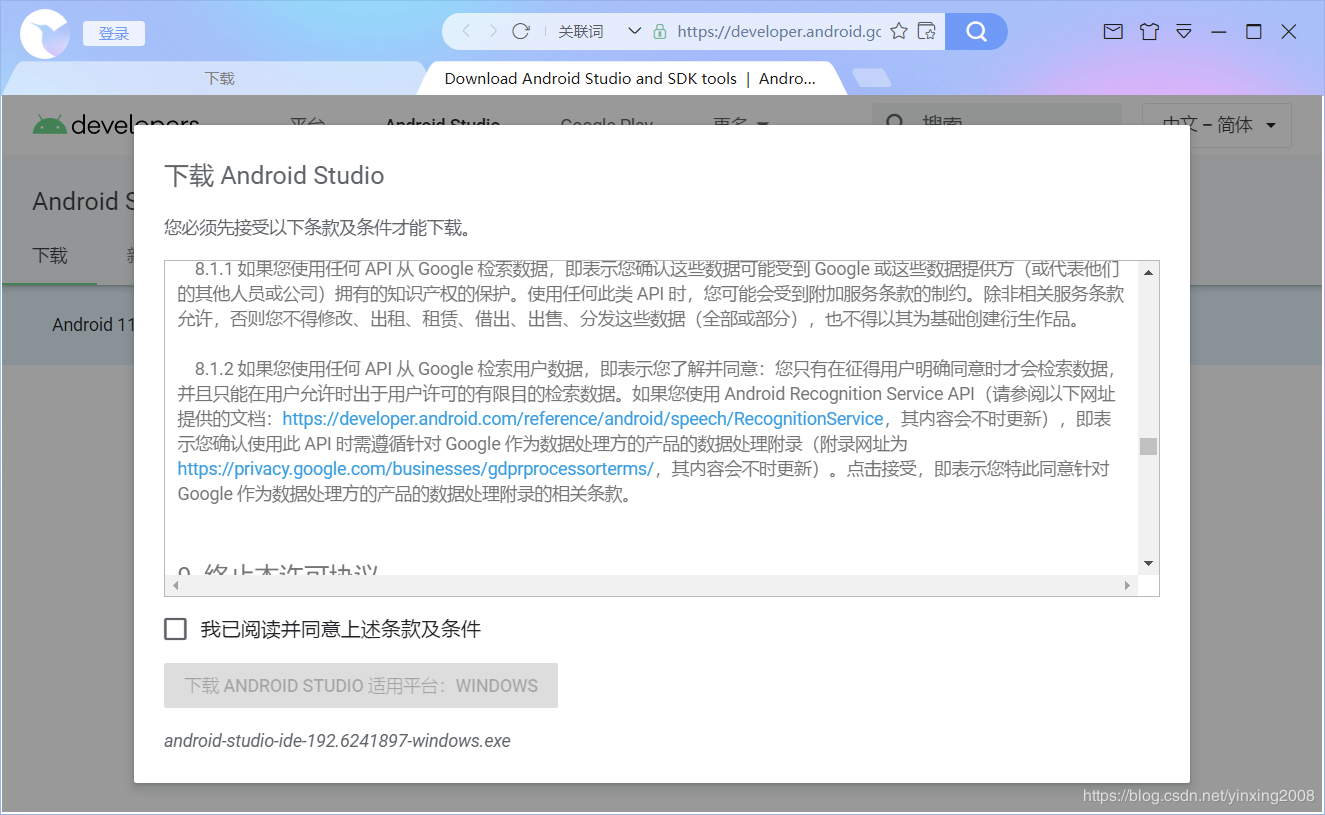Open the privacy.google.com gdprprocessorterms link

(x=416, y=469)
